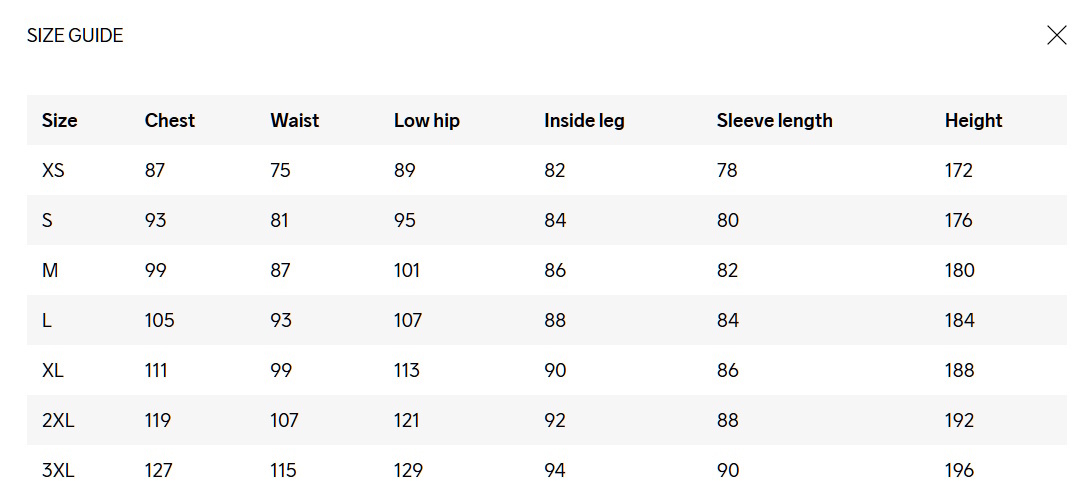1081x503 pixels.
Task: Select the Inside leg column header
Action: coord(584,120)
